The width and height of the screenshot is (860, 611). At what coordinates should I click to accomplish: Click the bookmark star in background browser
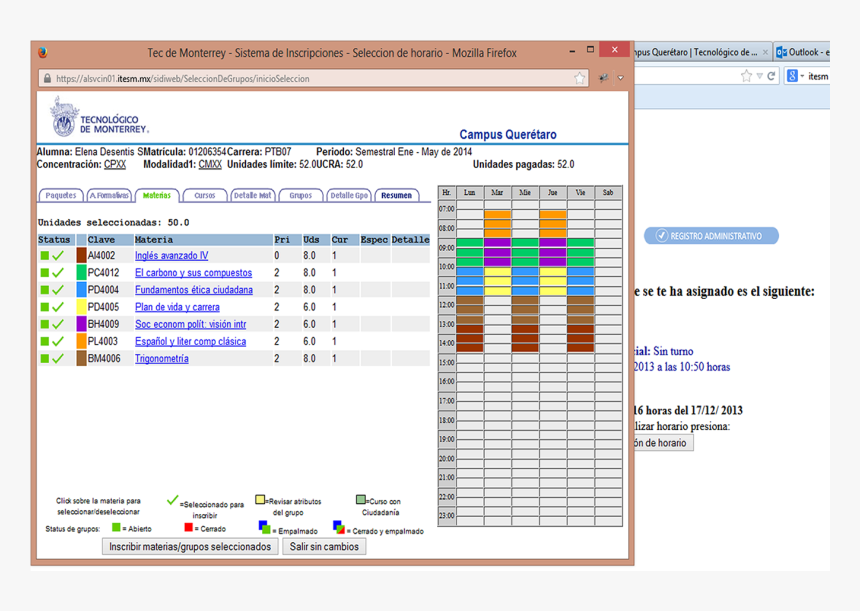tap(746, 76)
